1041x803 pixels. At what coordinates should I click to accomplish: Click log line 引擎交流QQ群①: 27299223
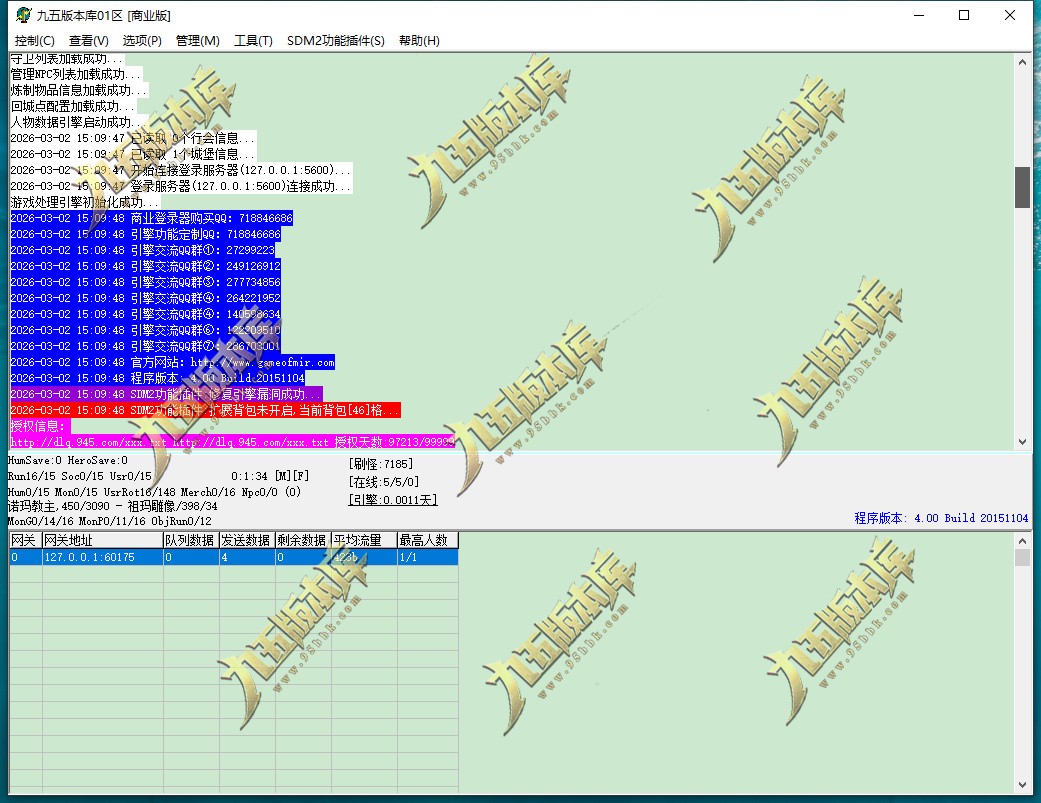[x=143, y=250]
